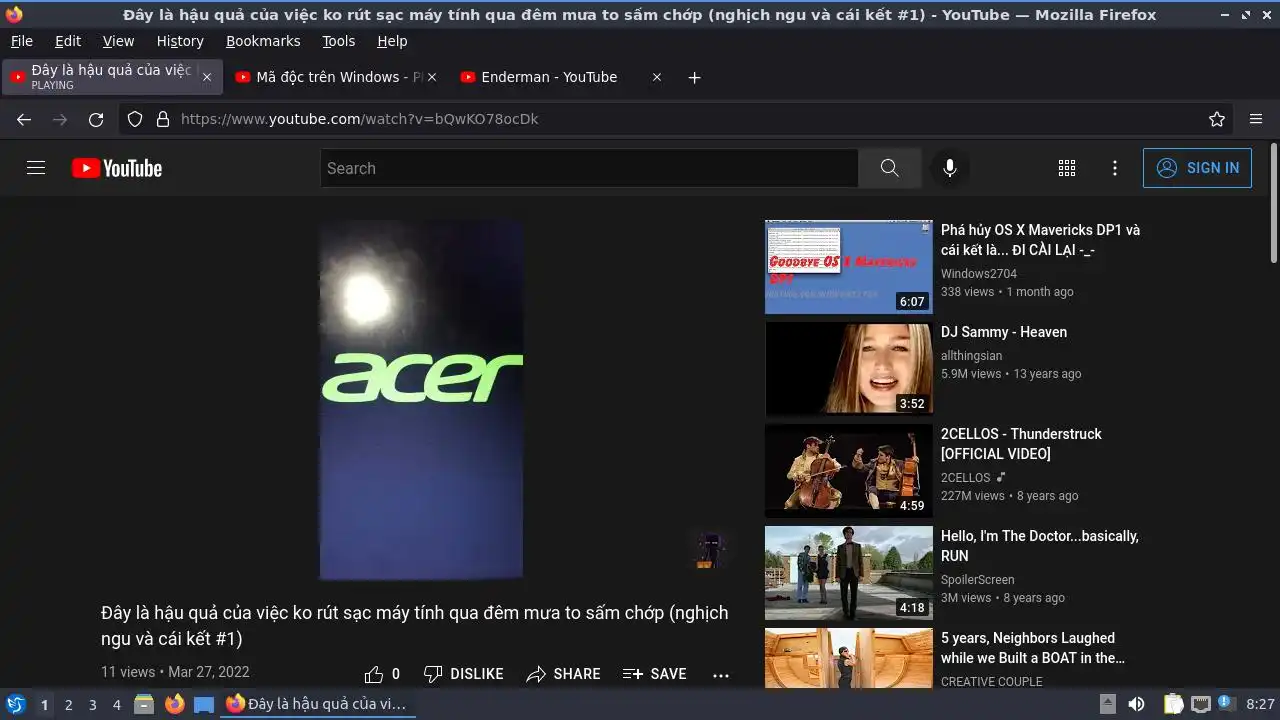Click channel name '2CELLOS' under Thunderstruck
Screen dimensions: 1280x720
(x=965, y=478)
